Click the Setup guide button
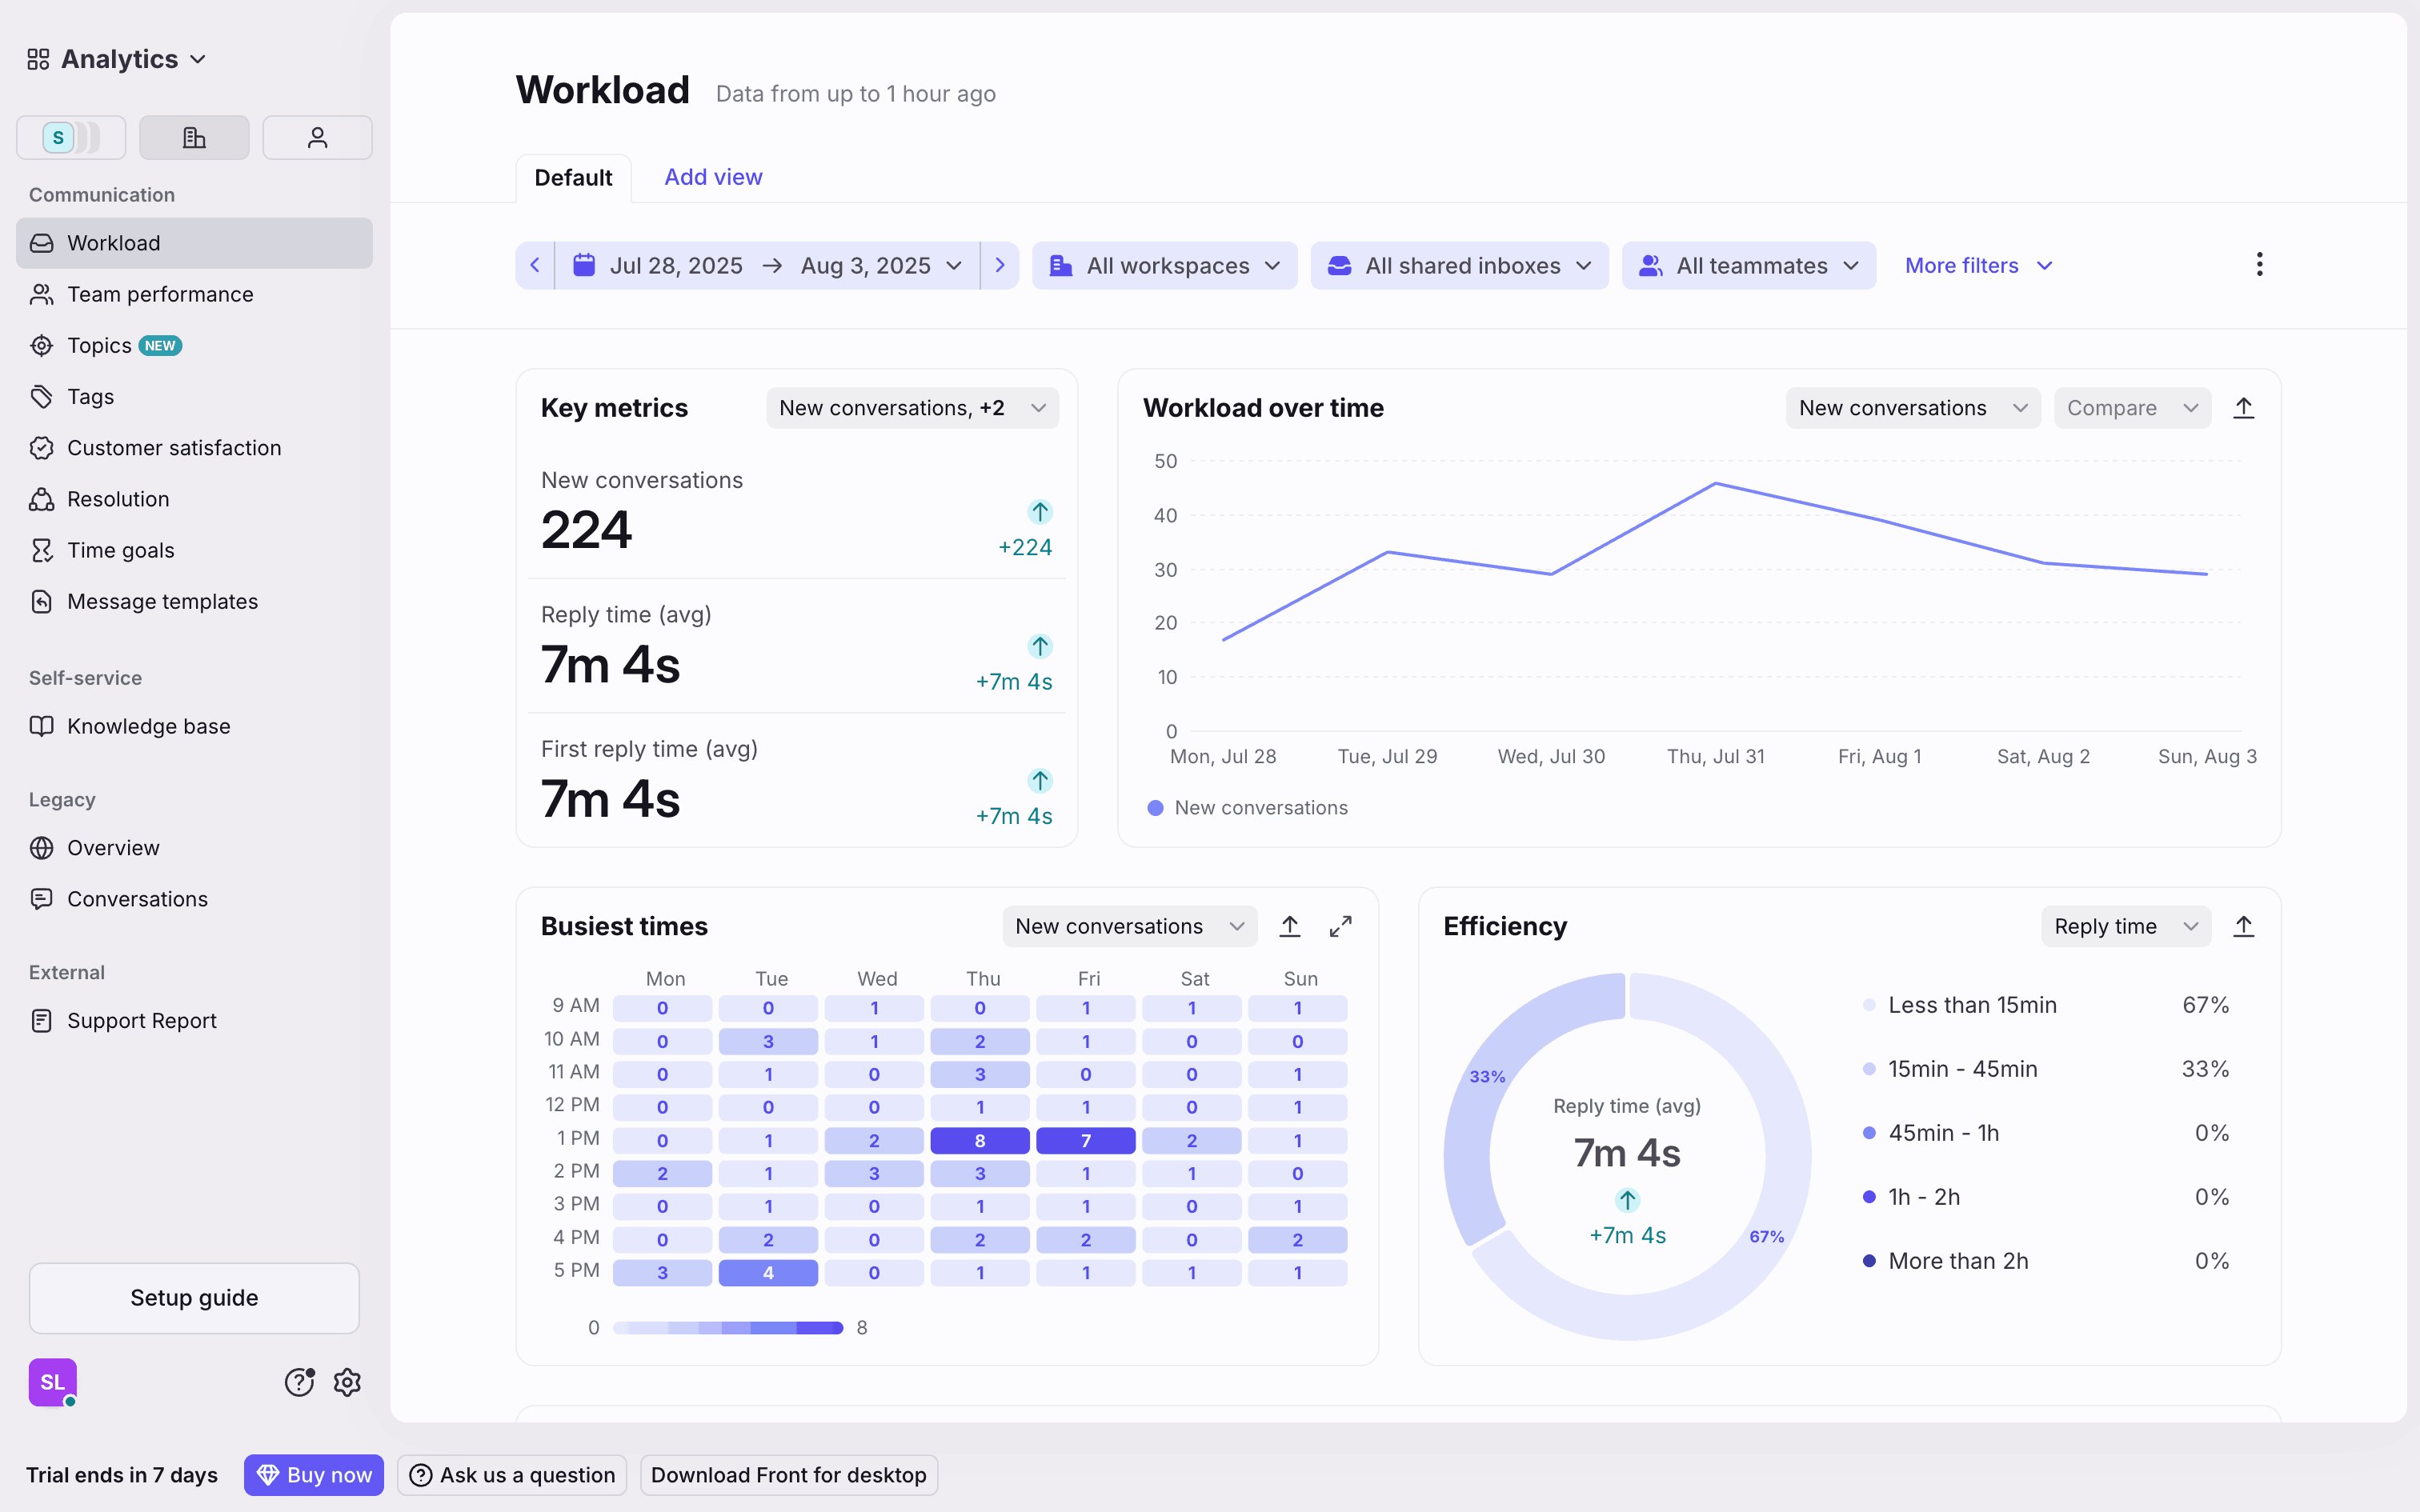The height and width of the screenshot is (1512, 2420). pyautogui.click(x=194, y=1297)
